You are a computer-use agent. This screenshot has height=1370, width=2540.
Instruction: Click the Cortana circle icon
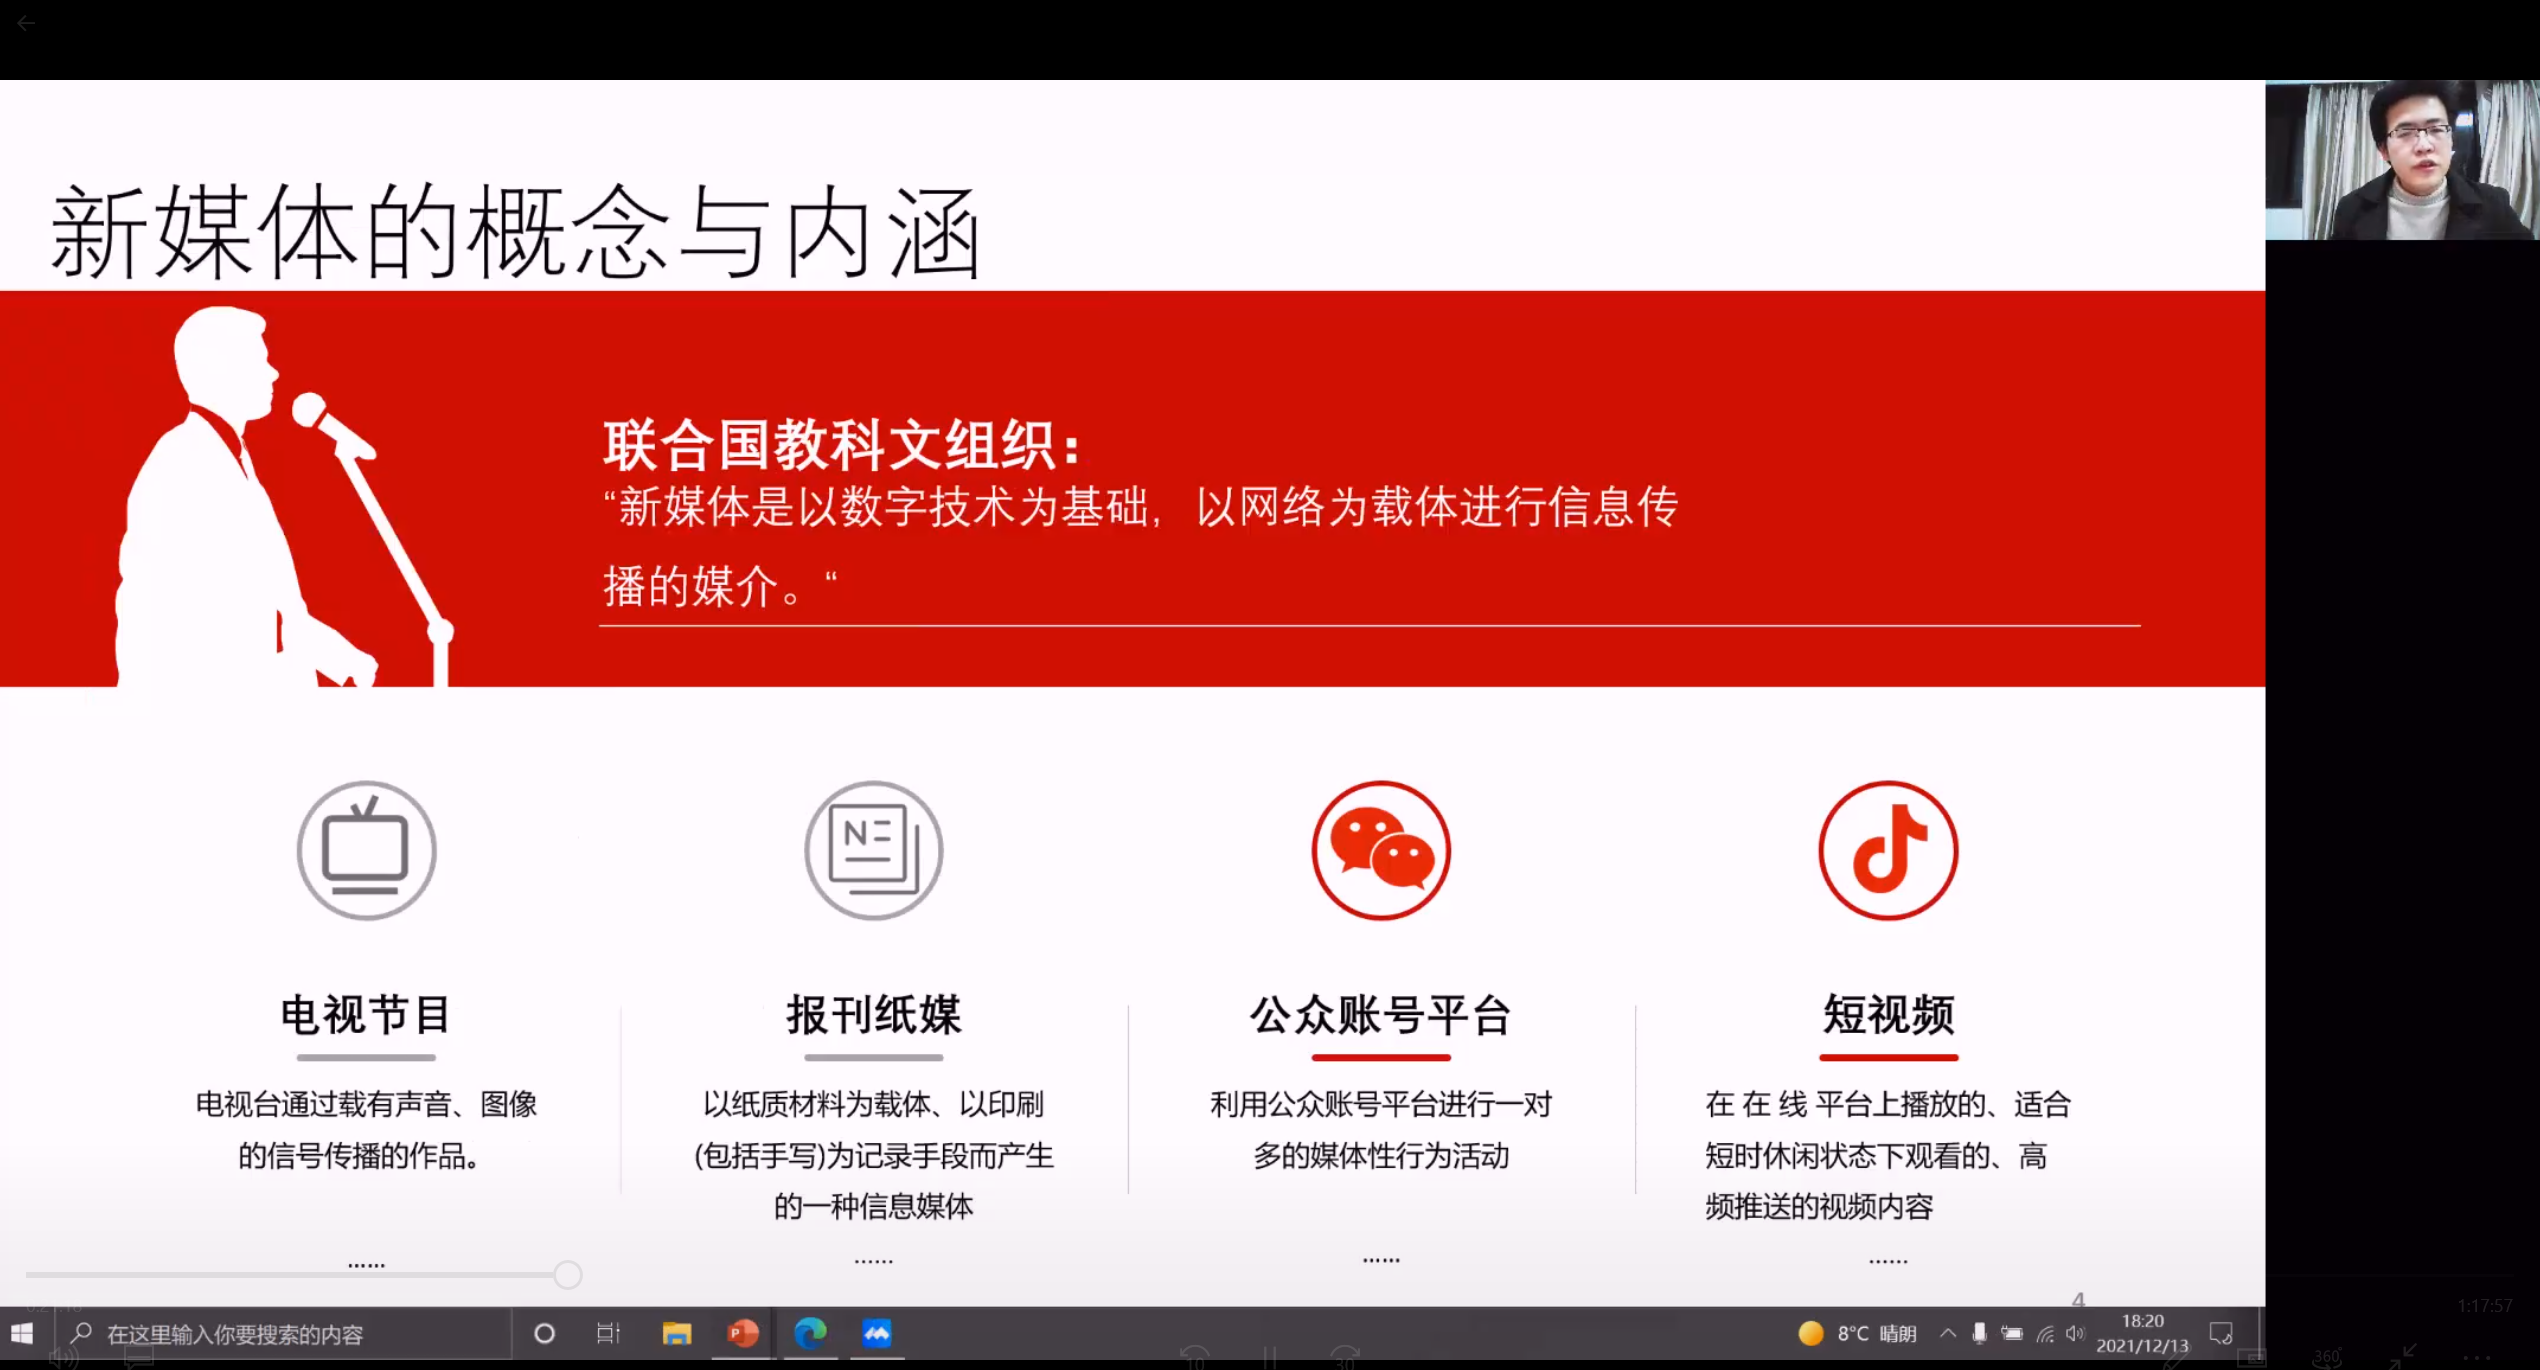coord(544,1334)
